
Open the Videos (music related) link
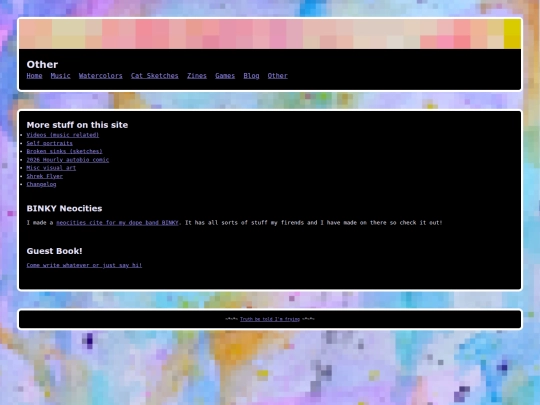coord(63,135)
